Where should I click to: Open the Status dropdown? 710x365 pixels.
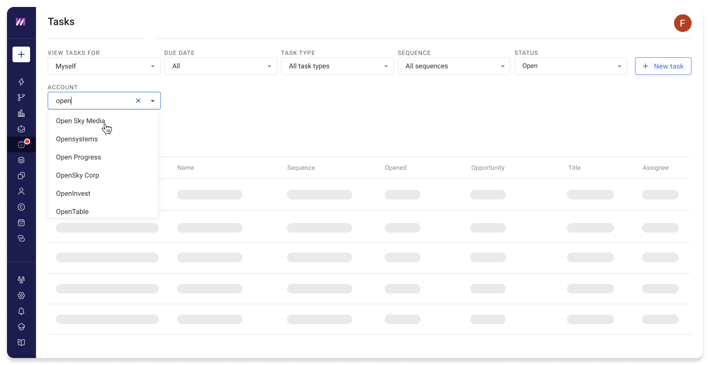click(571, 66)
